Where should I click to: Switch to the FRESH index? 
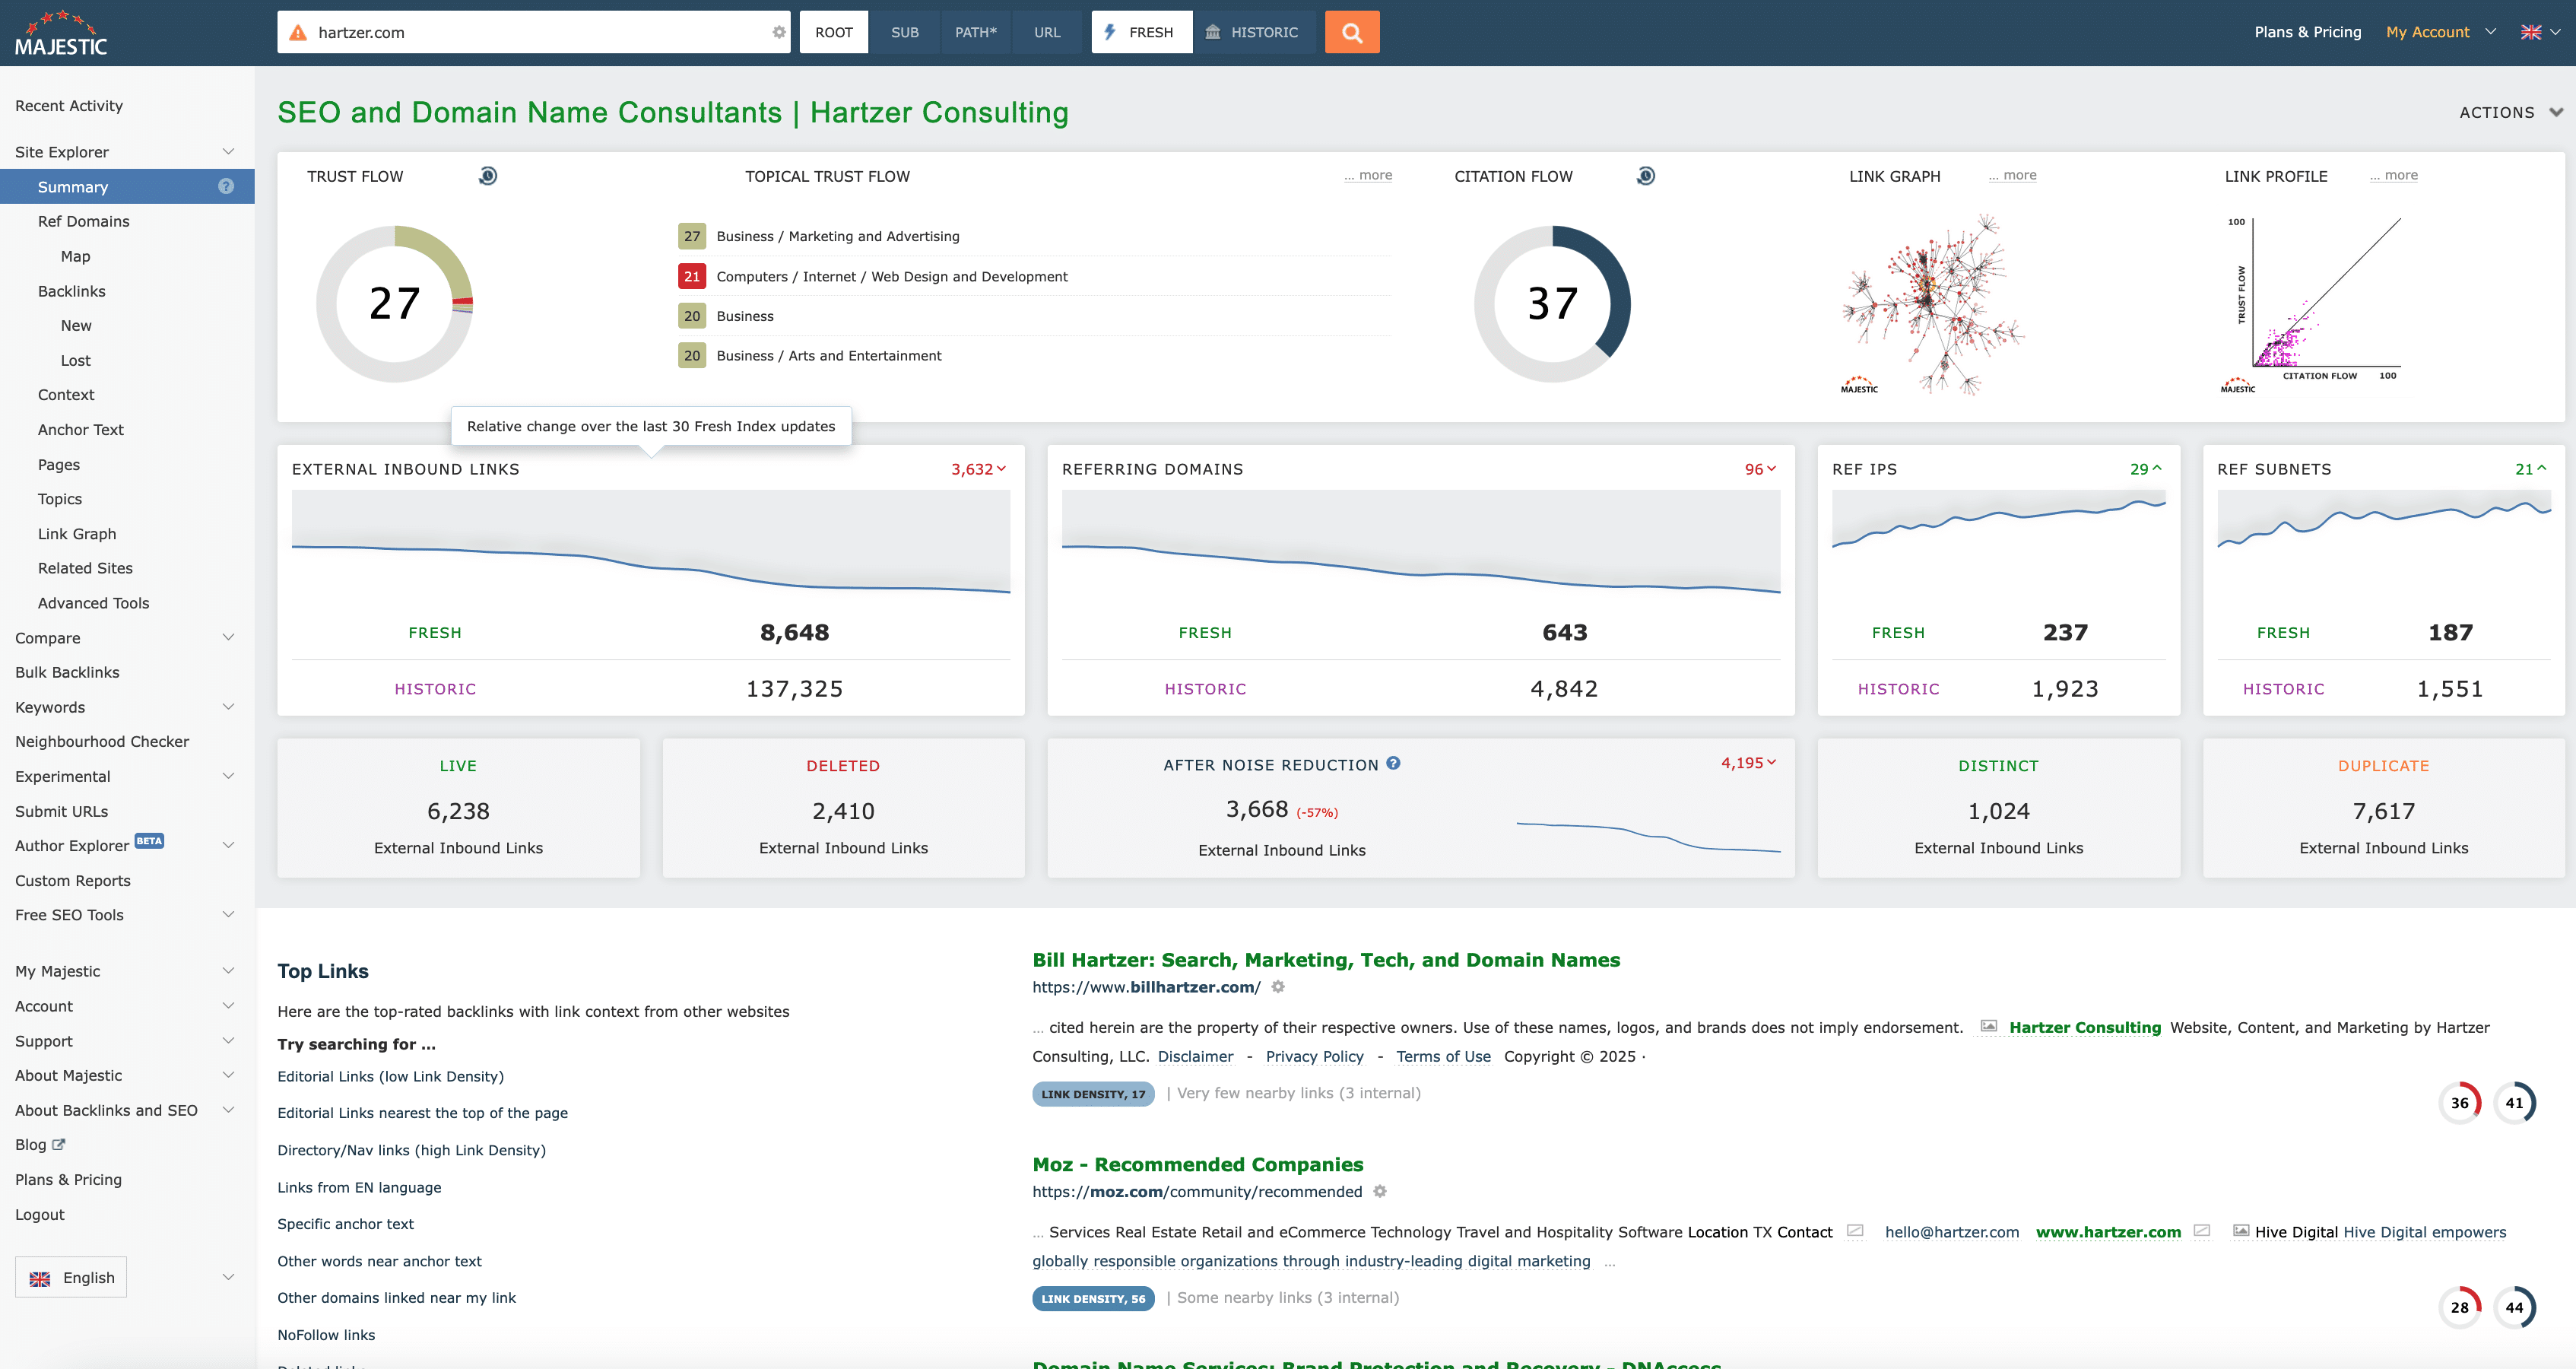pos(1141,32)
